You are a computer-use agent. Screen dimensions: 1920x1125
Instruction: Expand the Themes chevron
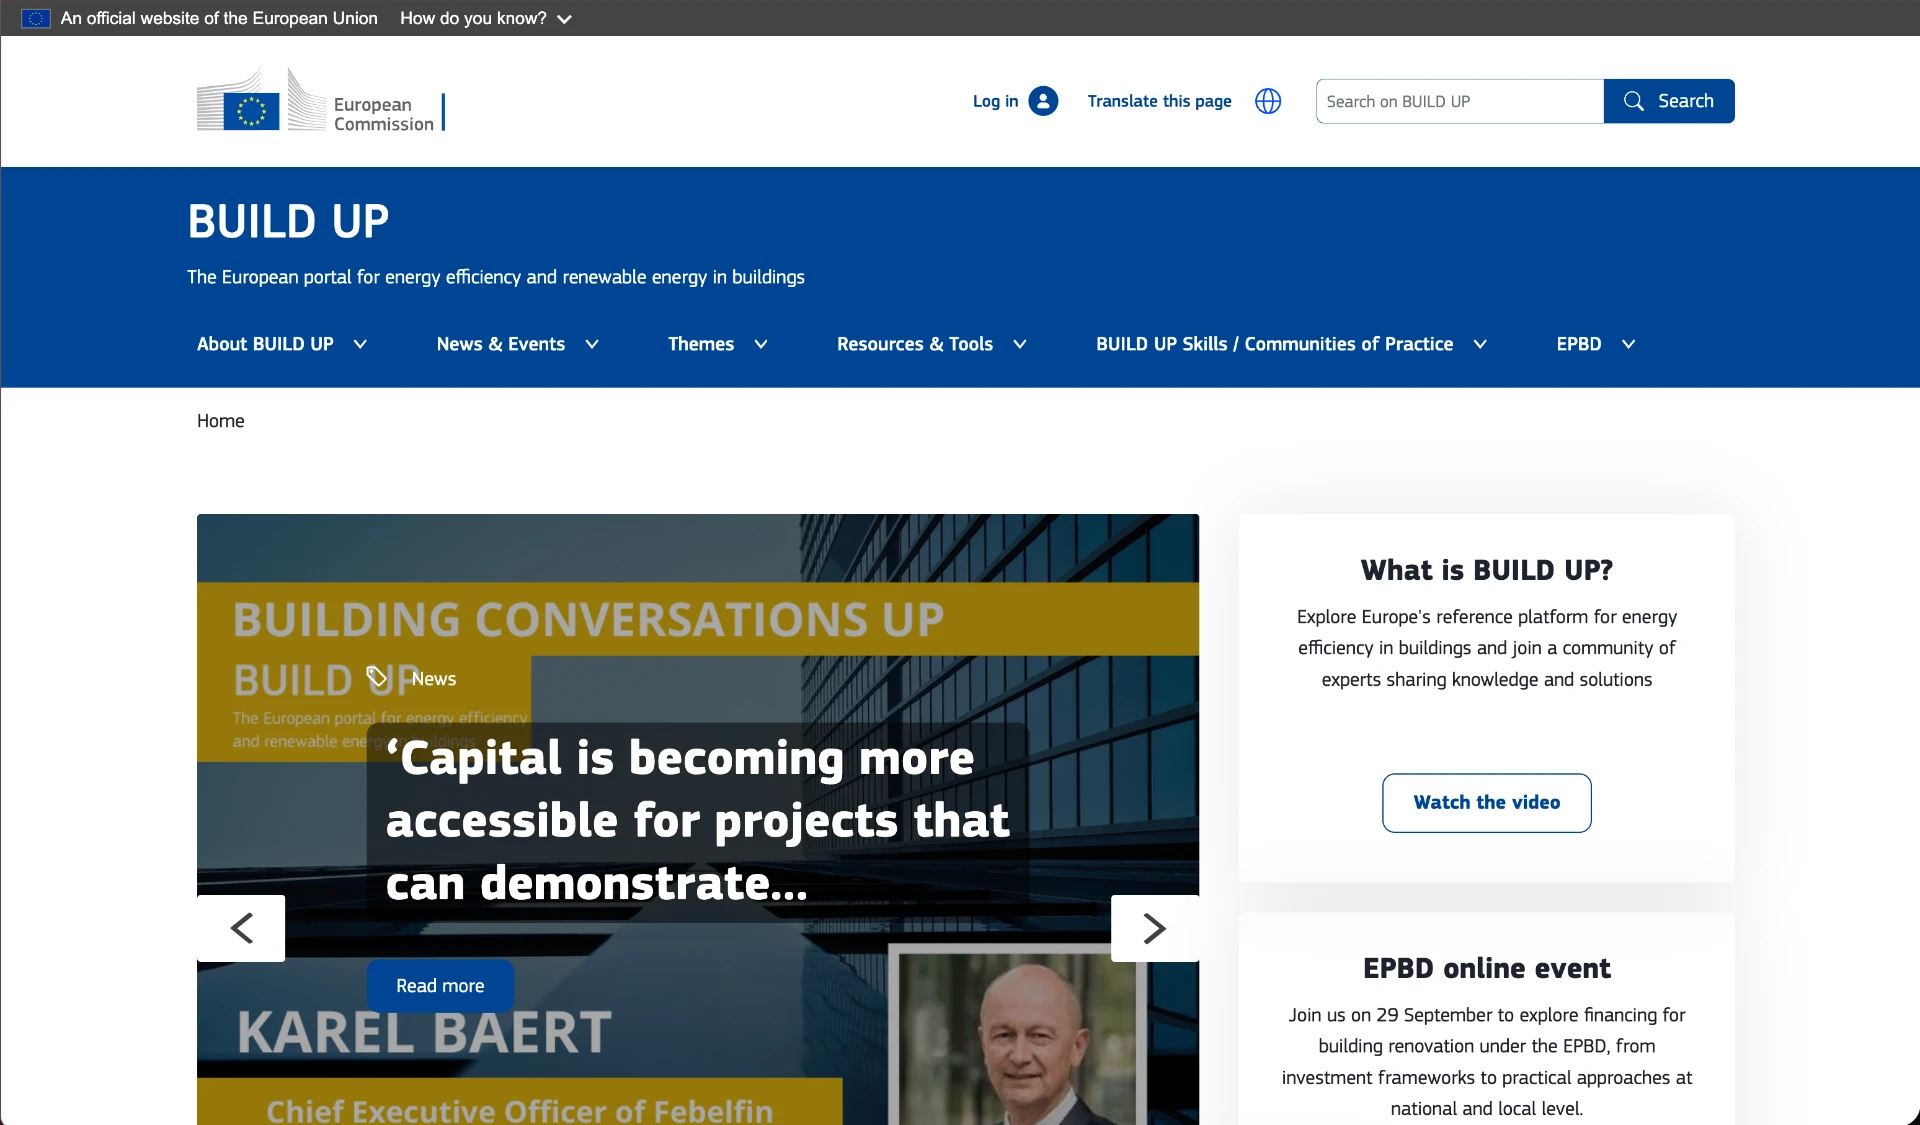click(761, 344)
